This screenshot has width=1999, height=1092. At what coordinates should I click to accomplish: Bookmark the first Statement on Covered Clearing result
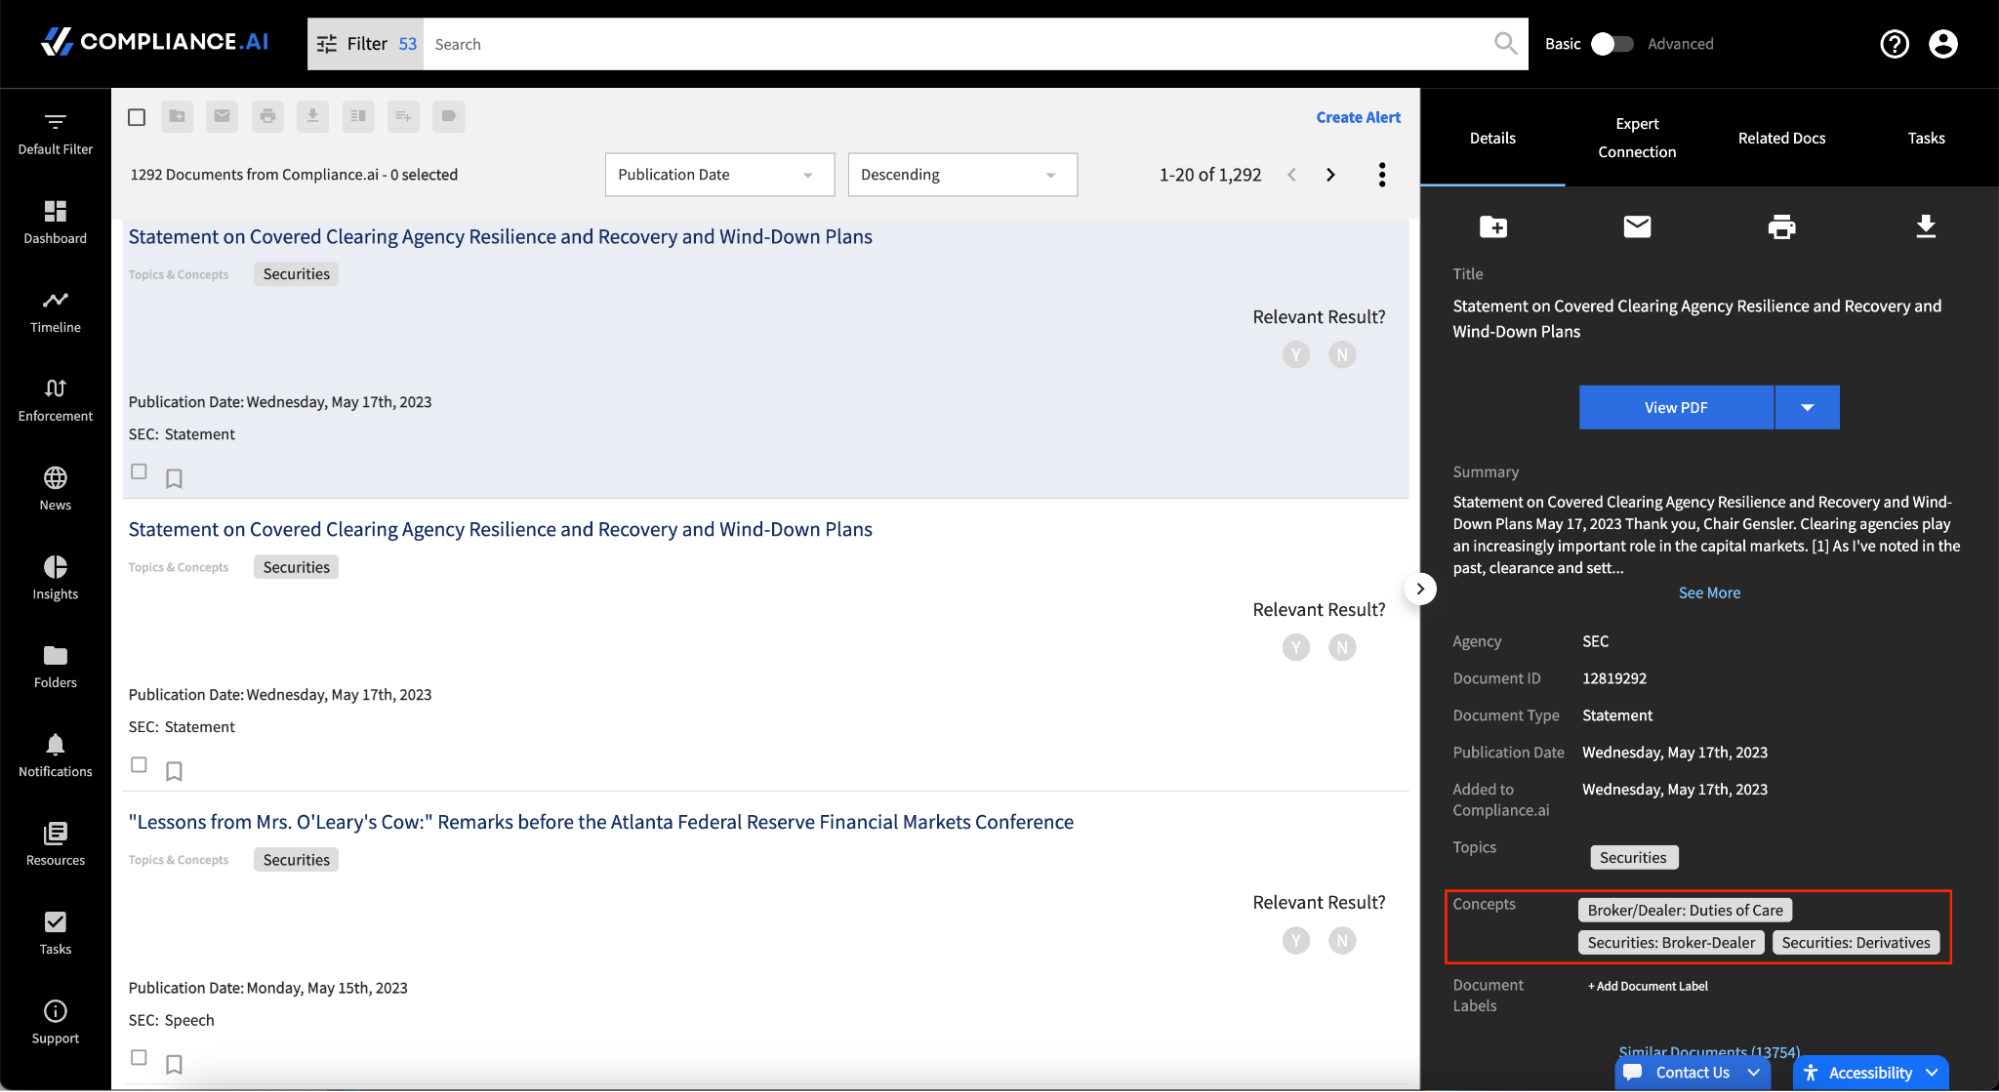pos(174,478)
